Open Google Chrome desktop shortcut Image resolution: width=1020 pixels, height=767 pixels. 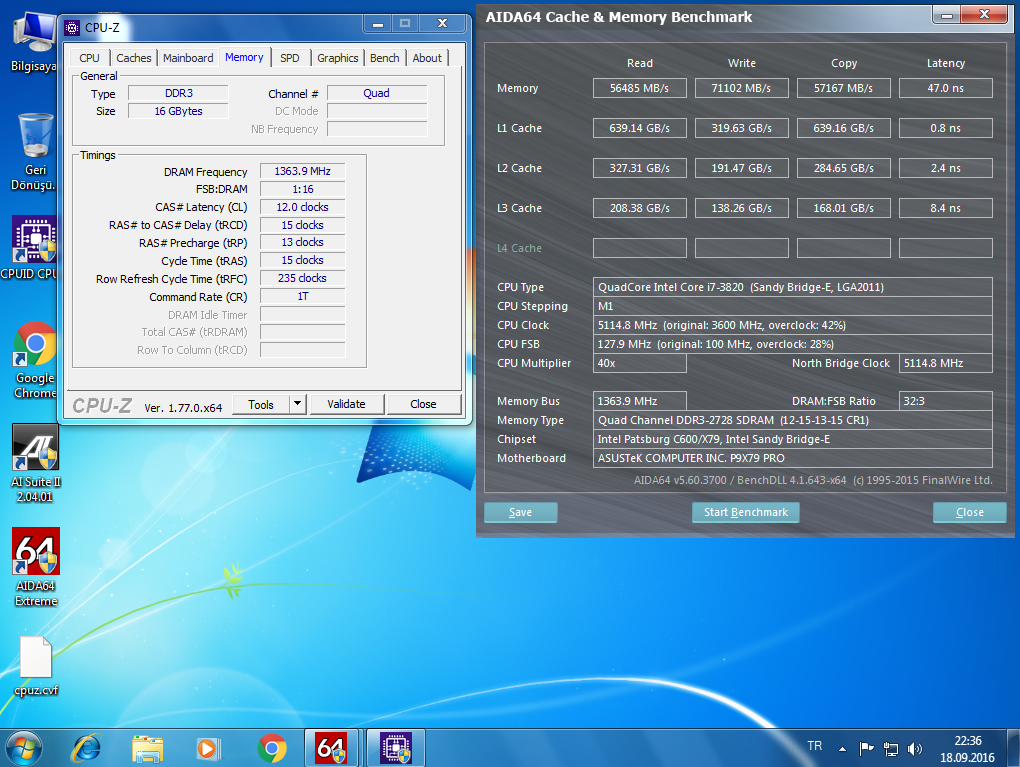click(x=34, y=360)
